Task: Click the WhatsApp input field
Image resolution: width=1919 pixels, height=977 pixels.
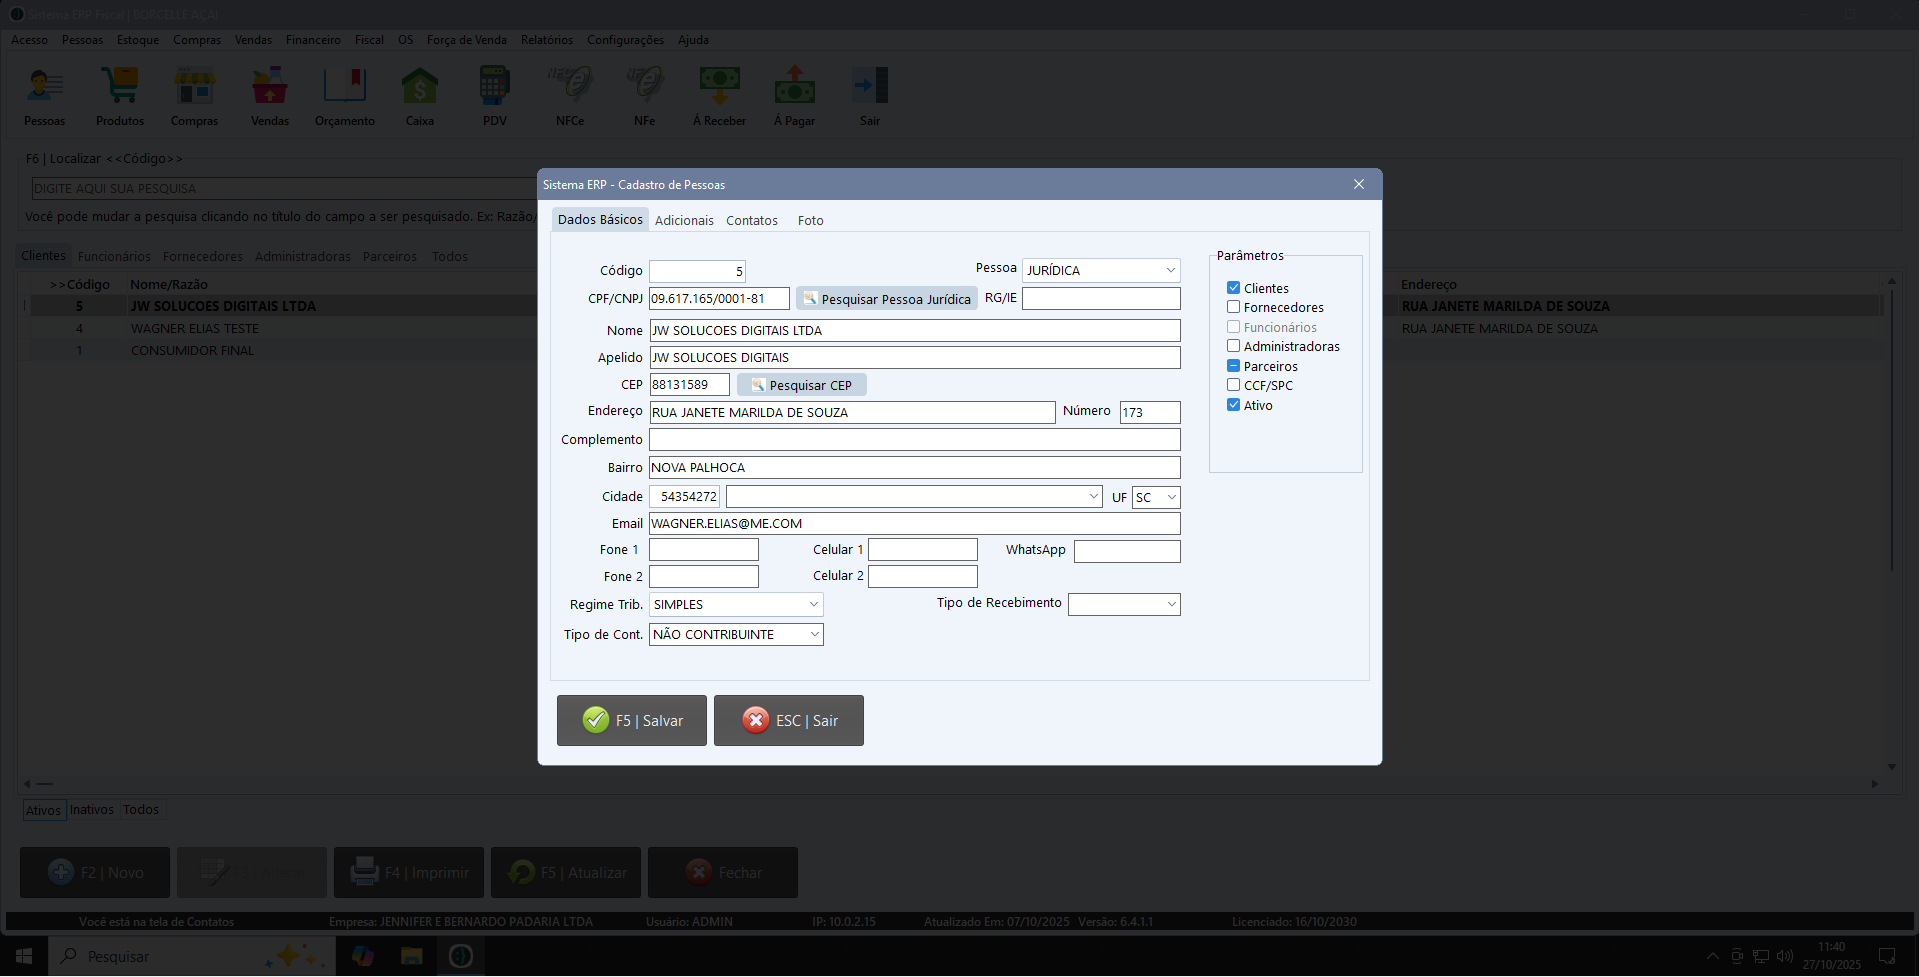Action: (x=1126, y=552)
